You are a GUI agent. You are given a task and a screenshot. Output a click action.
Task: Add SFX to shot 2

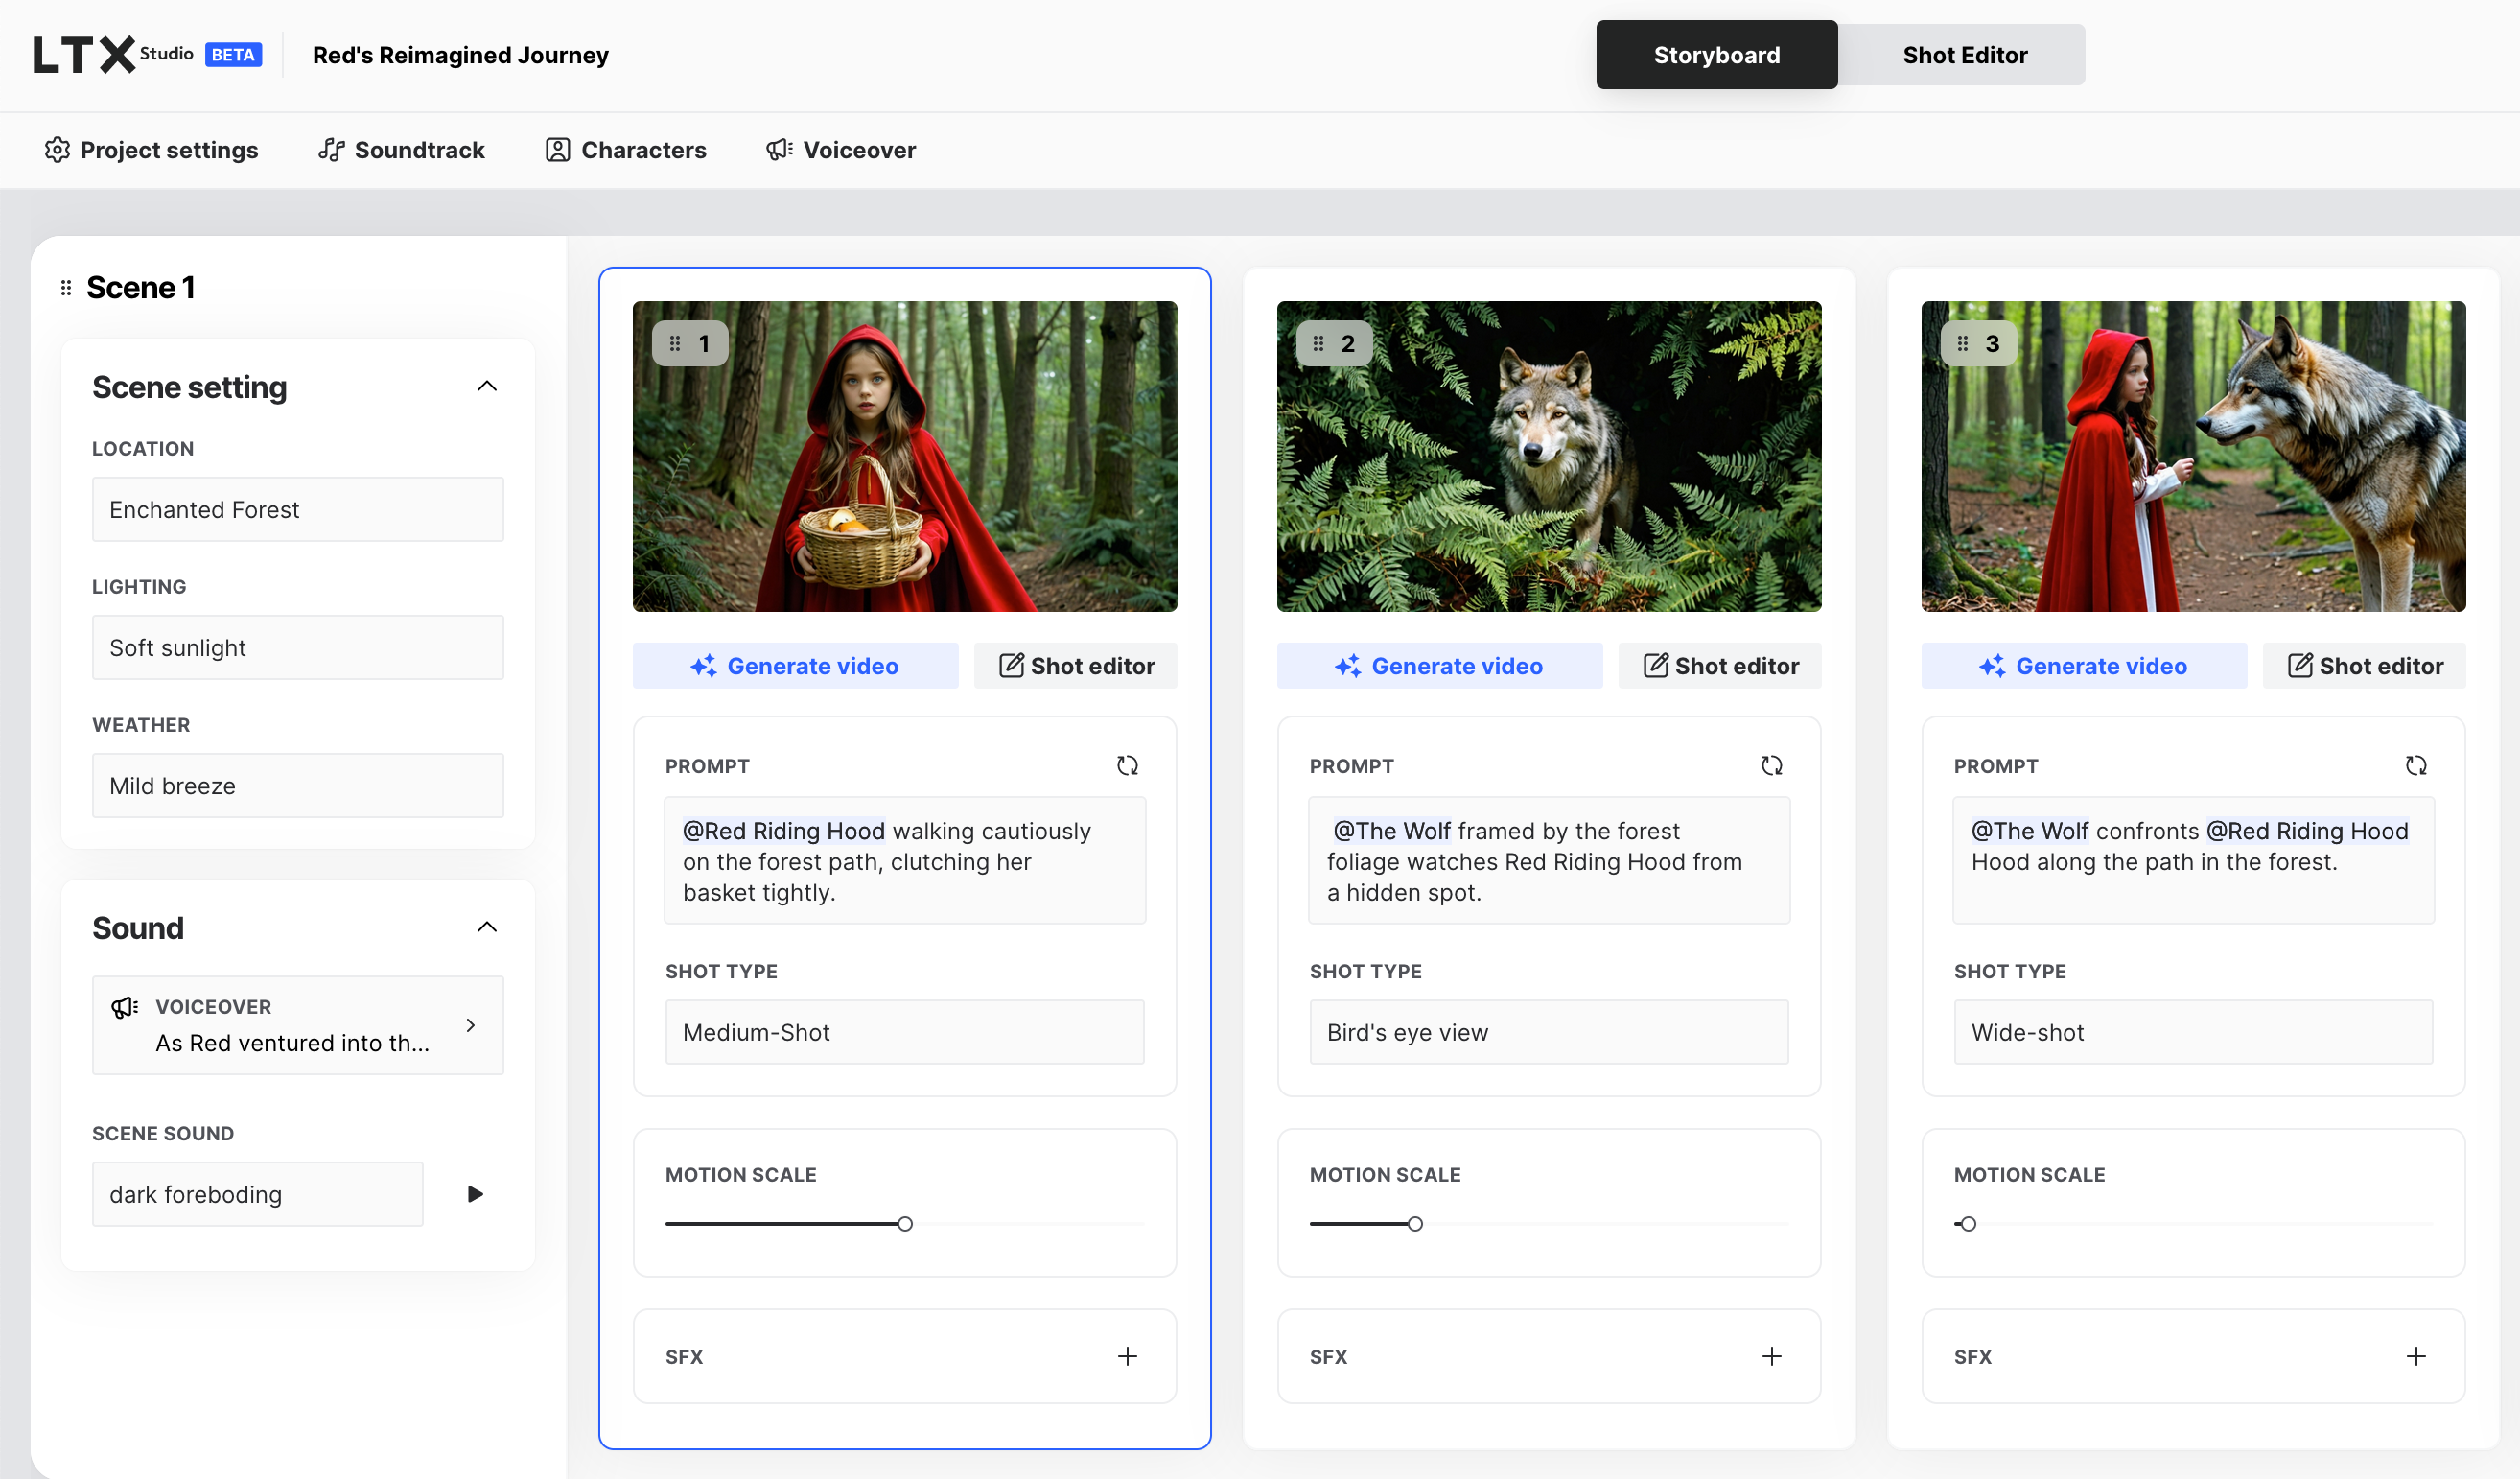click(1771, 1357)
